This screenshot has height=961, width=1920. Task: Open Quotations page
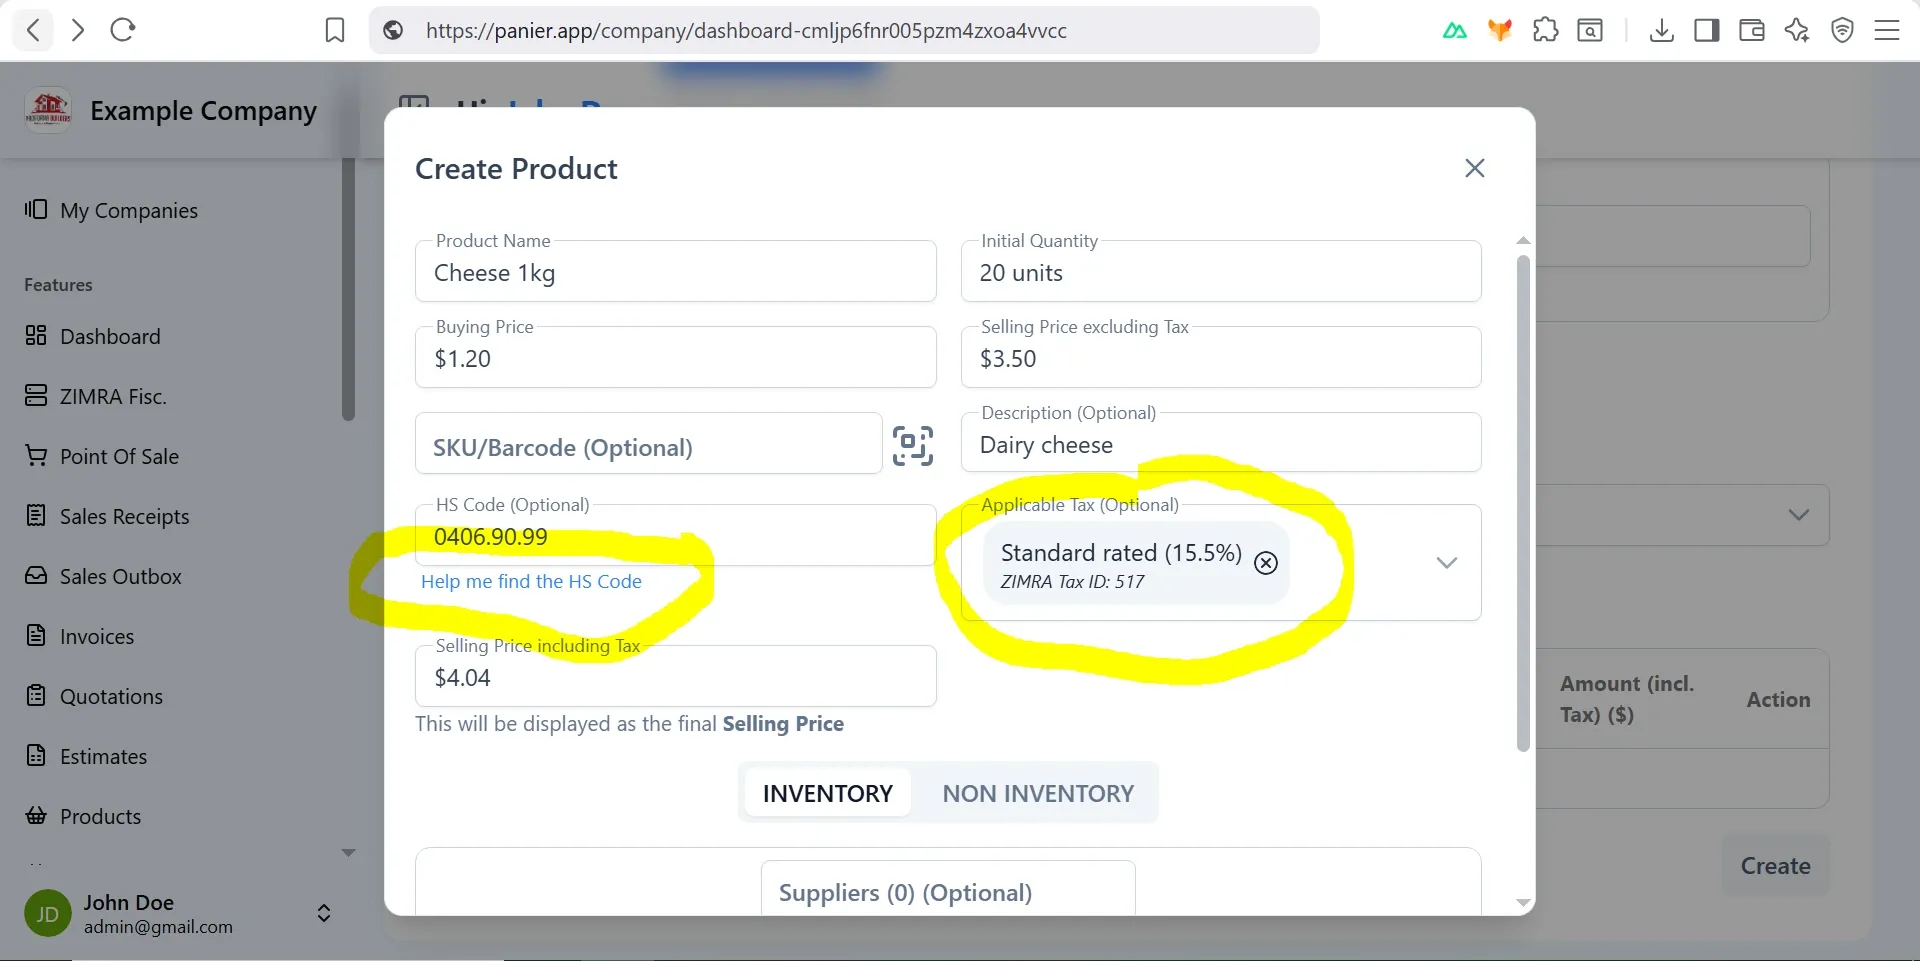[94, 696]
